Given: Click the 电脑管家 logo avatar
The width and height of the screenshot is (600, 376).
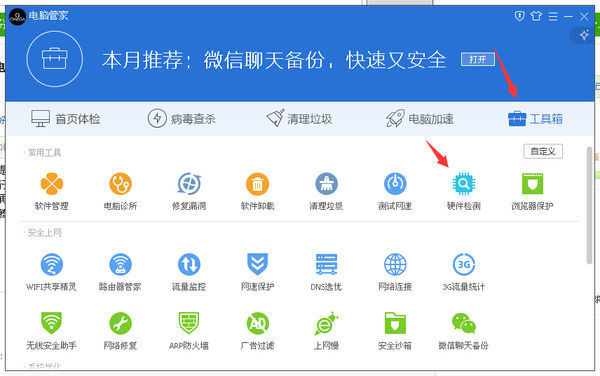Looking at the screenshot, I should 17,16.
